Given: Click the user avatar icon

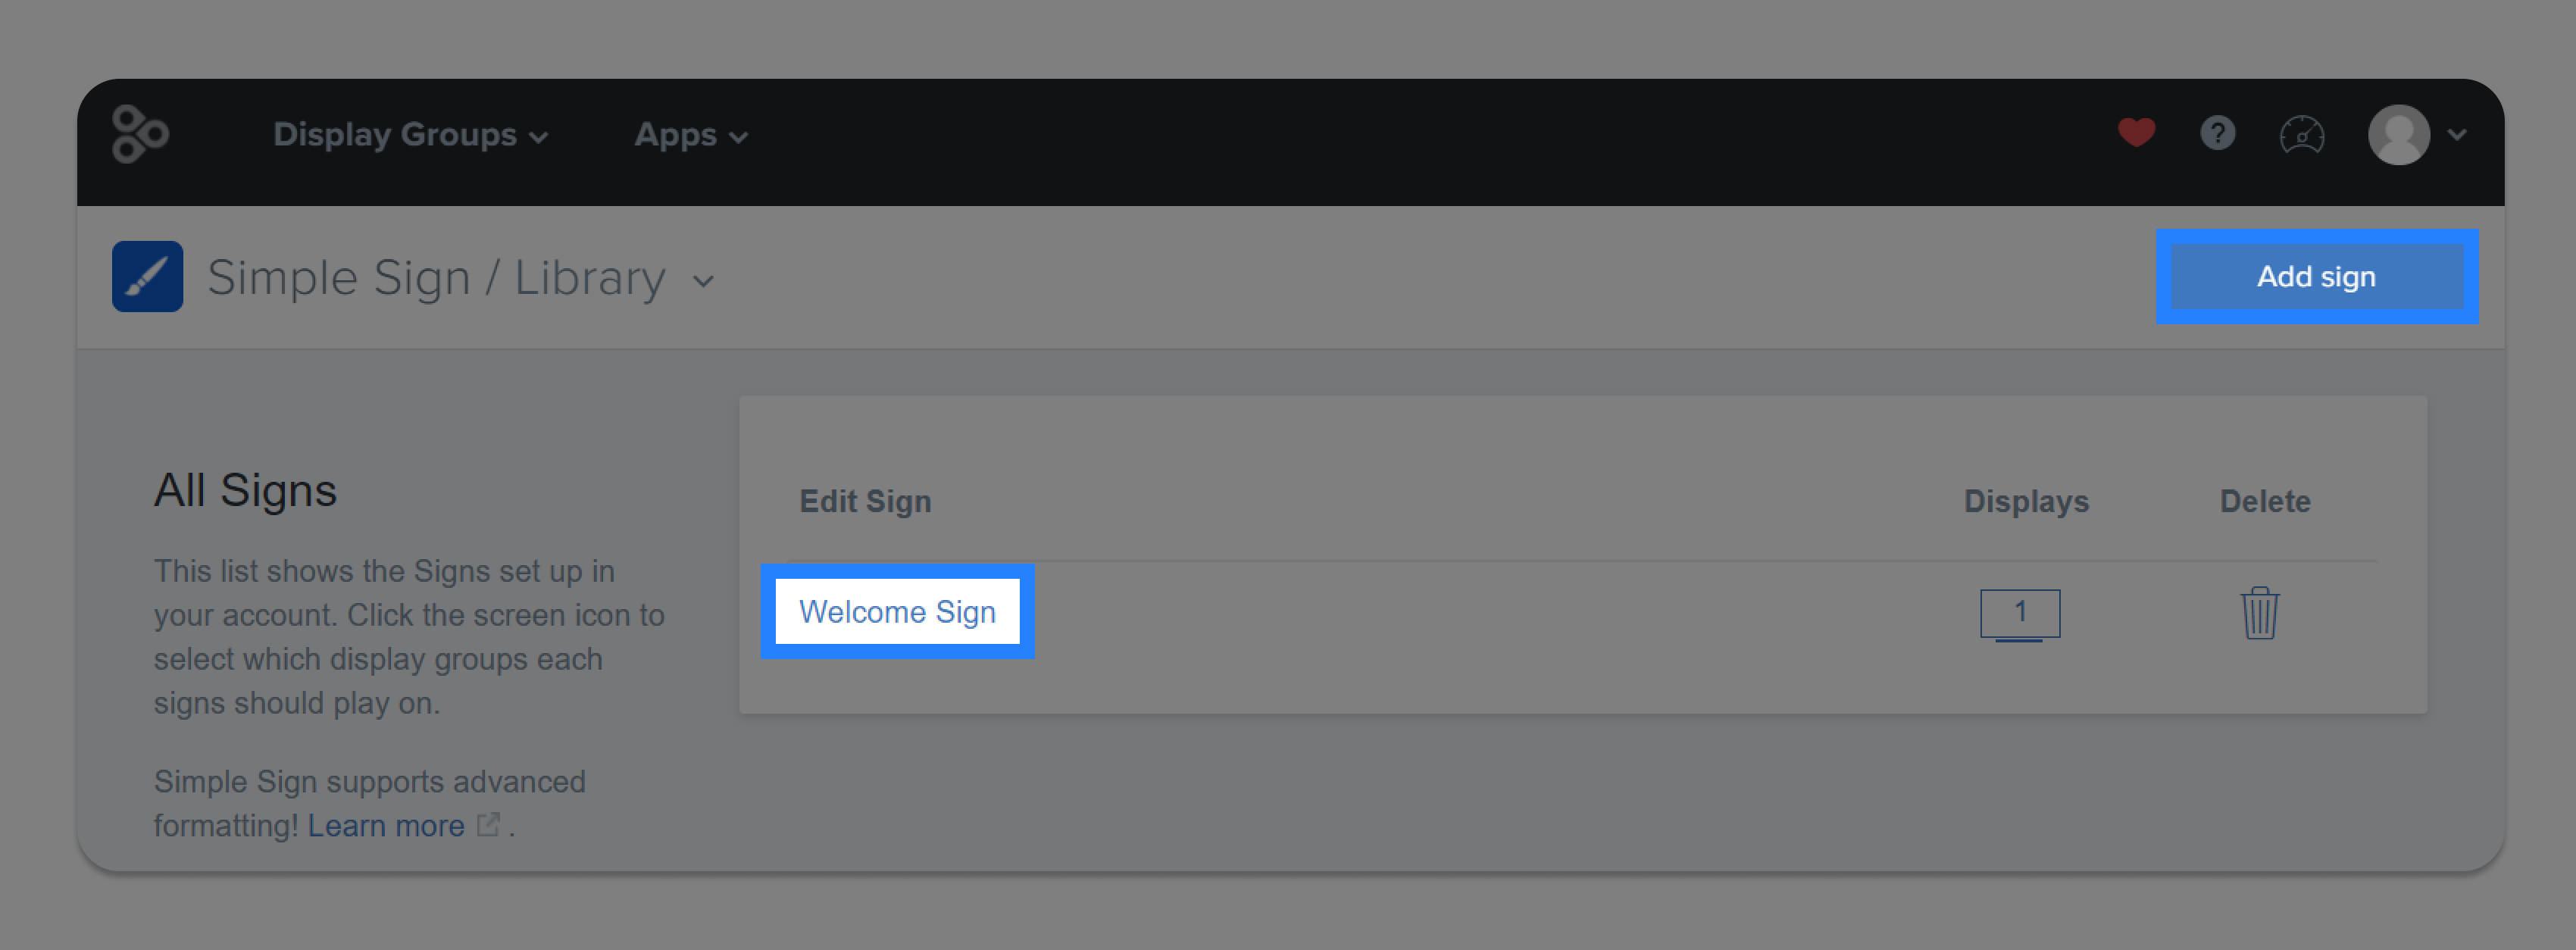Looking at the screenshot, I should coord(2398,134).
